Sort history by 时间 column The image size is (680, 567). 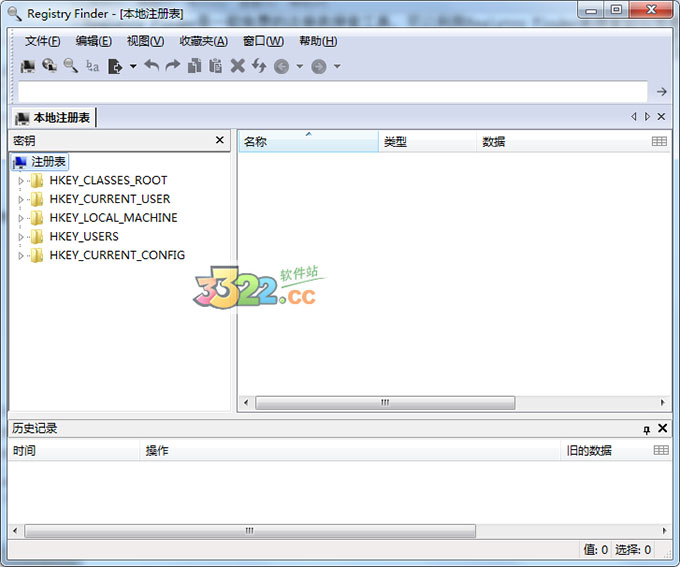click(x=74, y=451)
